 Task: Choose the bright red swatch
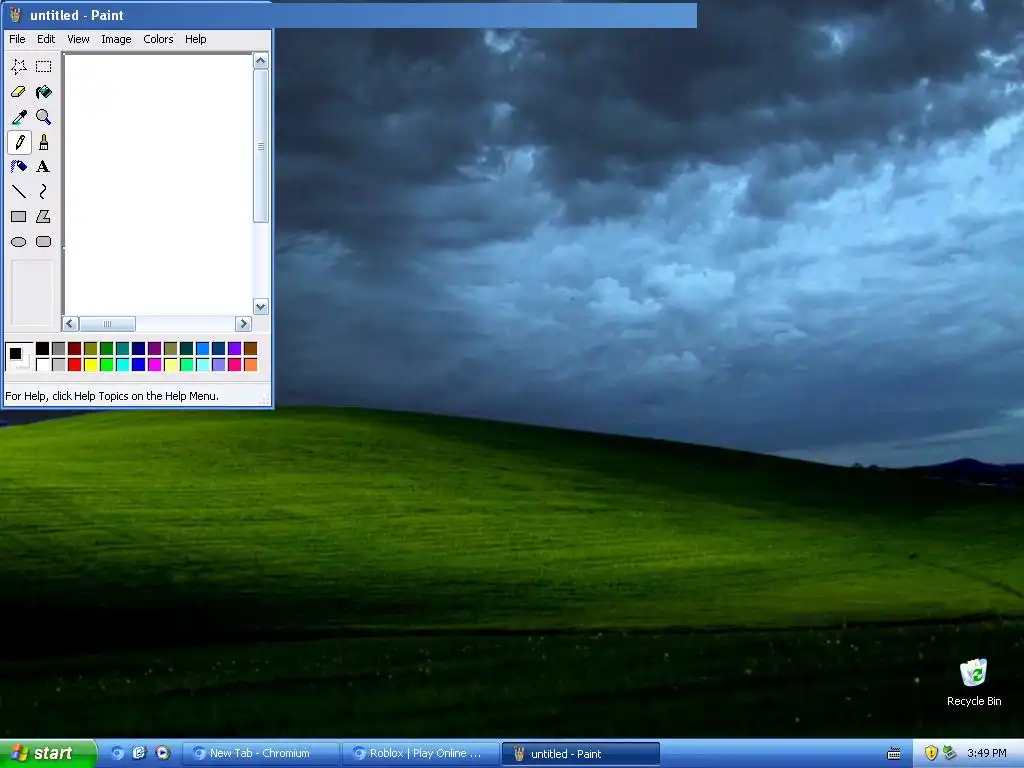(74, 364)
